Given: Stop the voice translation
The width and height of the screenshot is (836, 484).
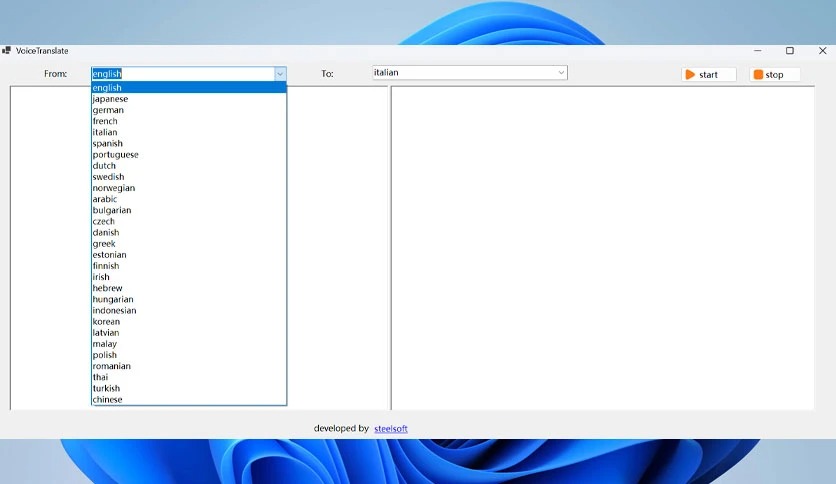Looking at the screenshot, I should (x=775, y=75).
